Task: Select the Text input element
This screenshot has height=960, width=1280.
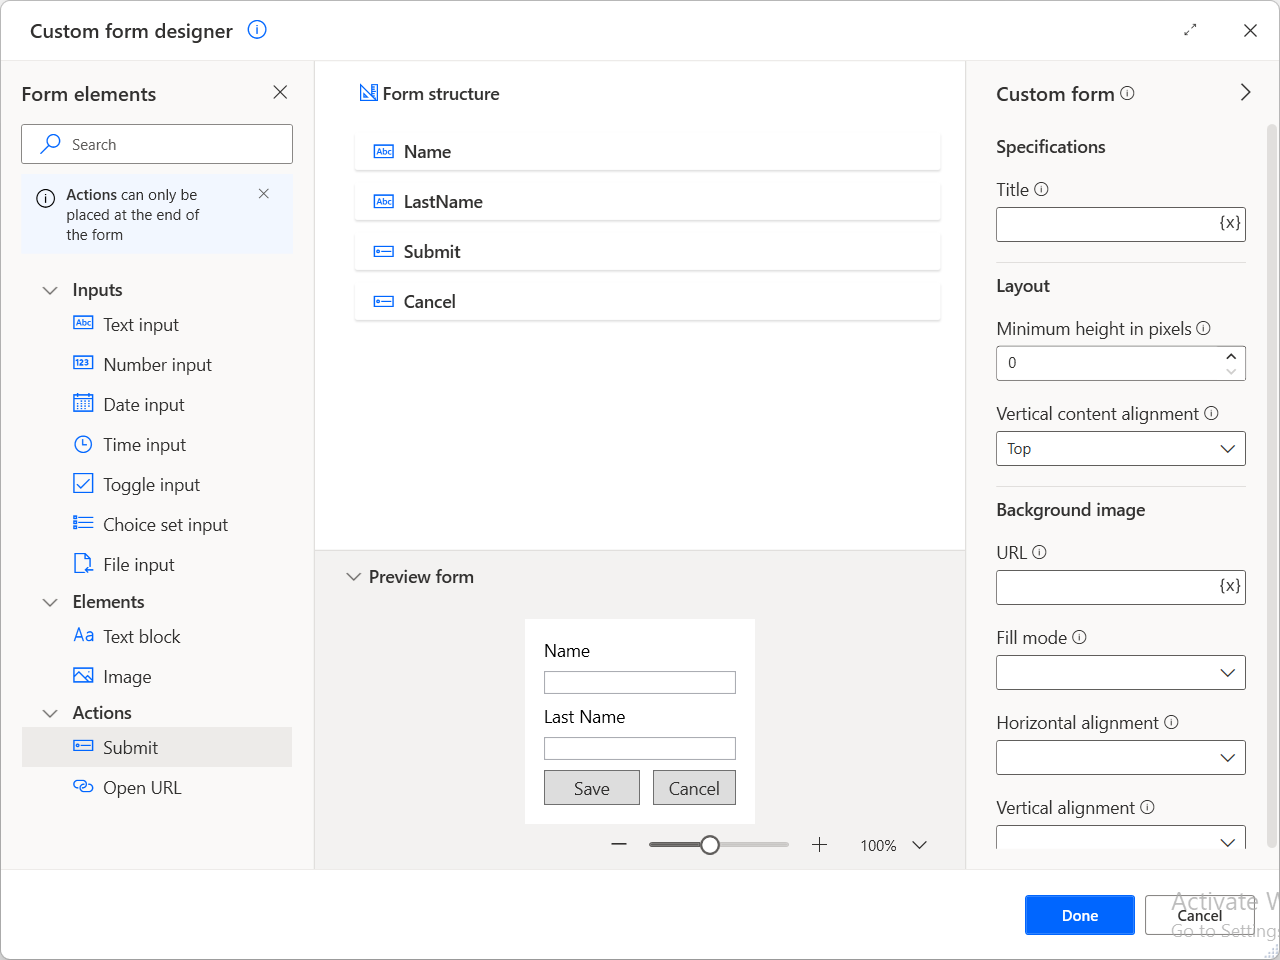Action: click(140, 324)
